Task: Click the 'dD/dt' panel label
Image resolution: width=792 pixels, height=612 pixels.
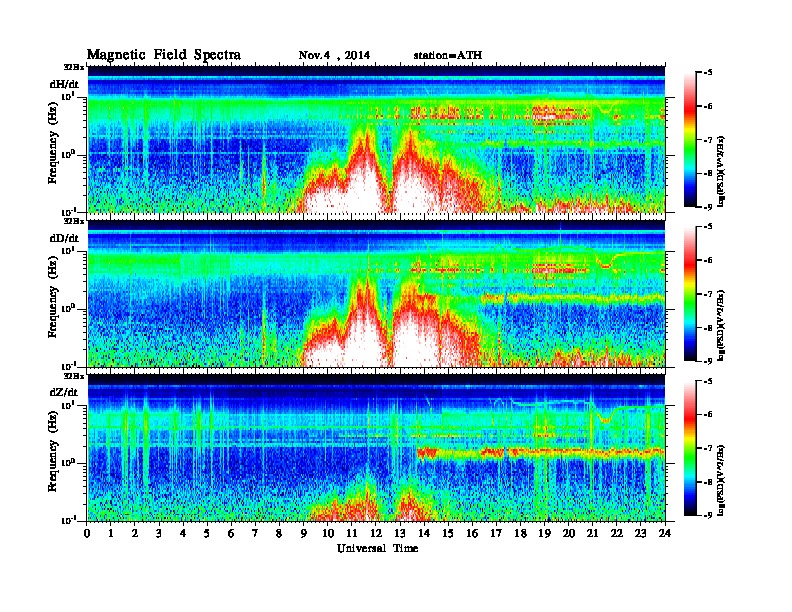Action: tap(64, 238)
